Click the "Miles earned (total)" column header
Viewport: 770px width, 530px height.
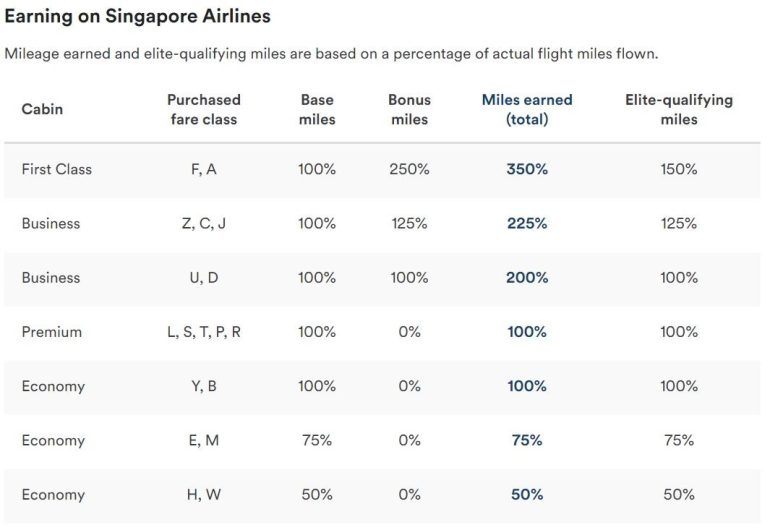click(527, 109)
